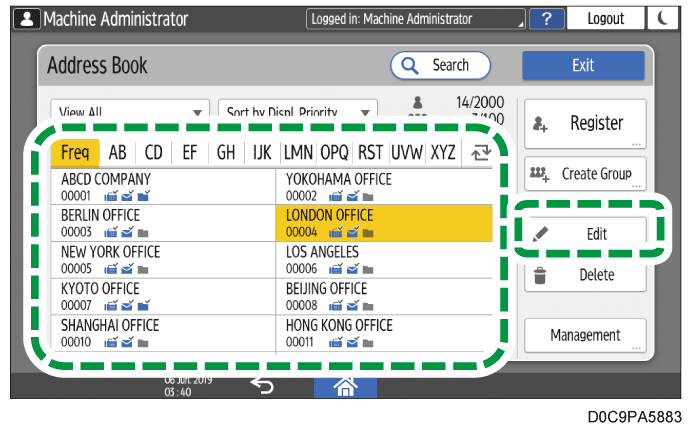Click the trash Delete icon
The height and width of the screenshot is (427, 691).
(x=540, y=275)
